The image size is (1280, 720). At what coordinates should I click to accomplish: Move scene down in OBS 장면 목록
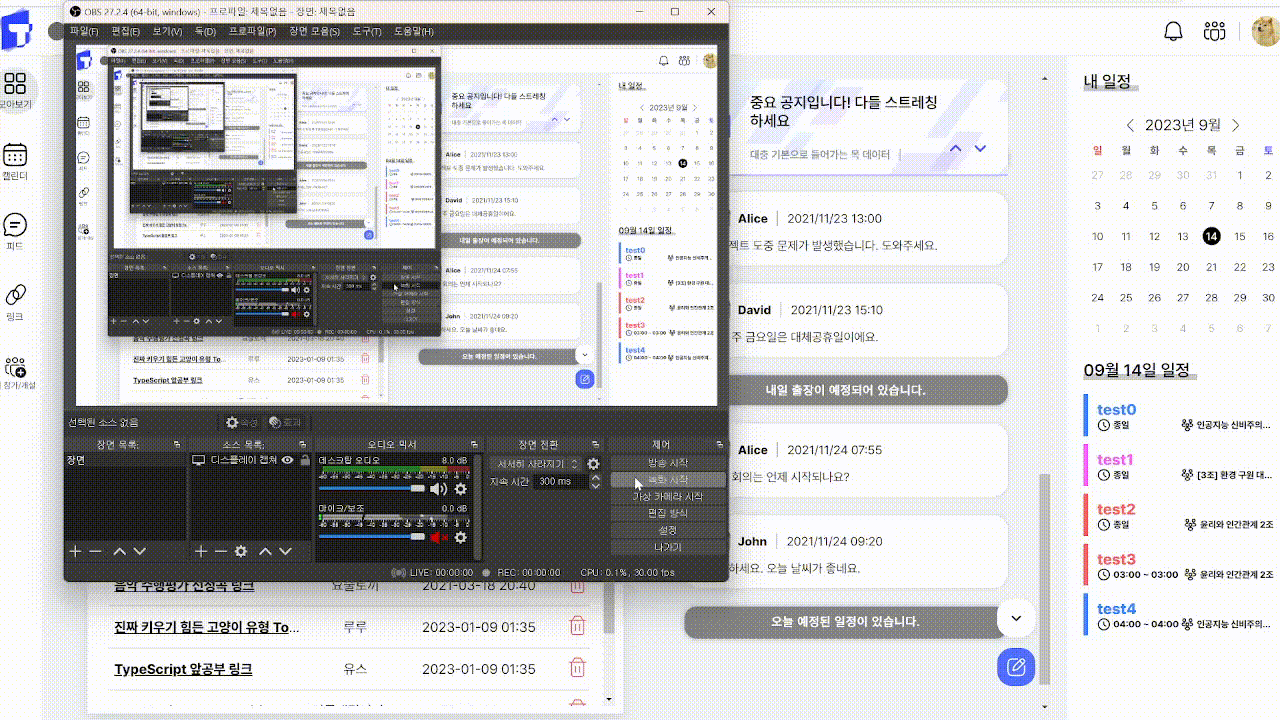[140, 551]
